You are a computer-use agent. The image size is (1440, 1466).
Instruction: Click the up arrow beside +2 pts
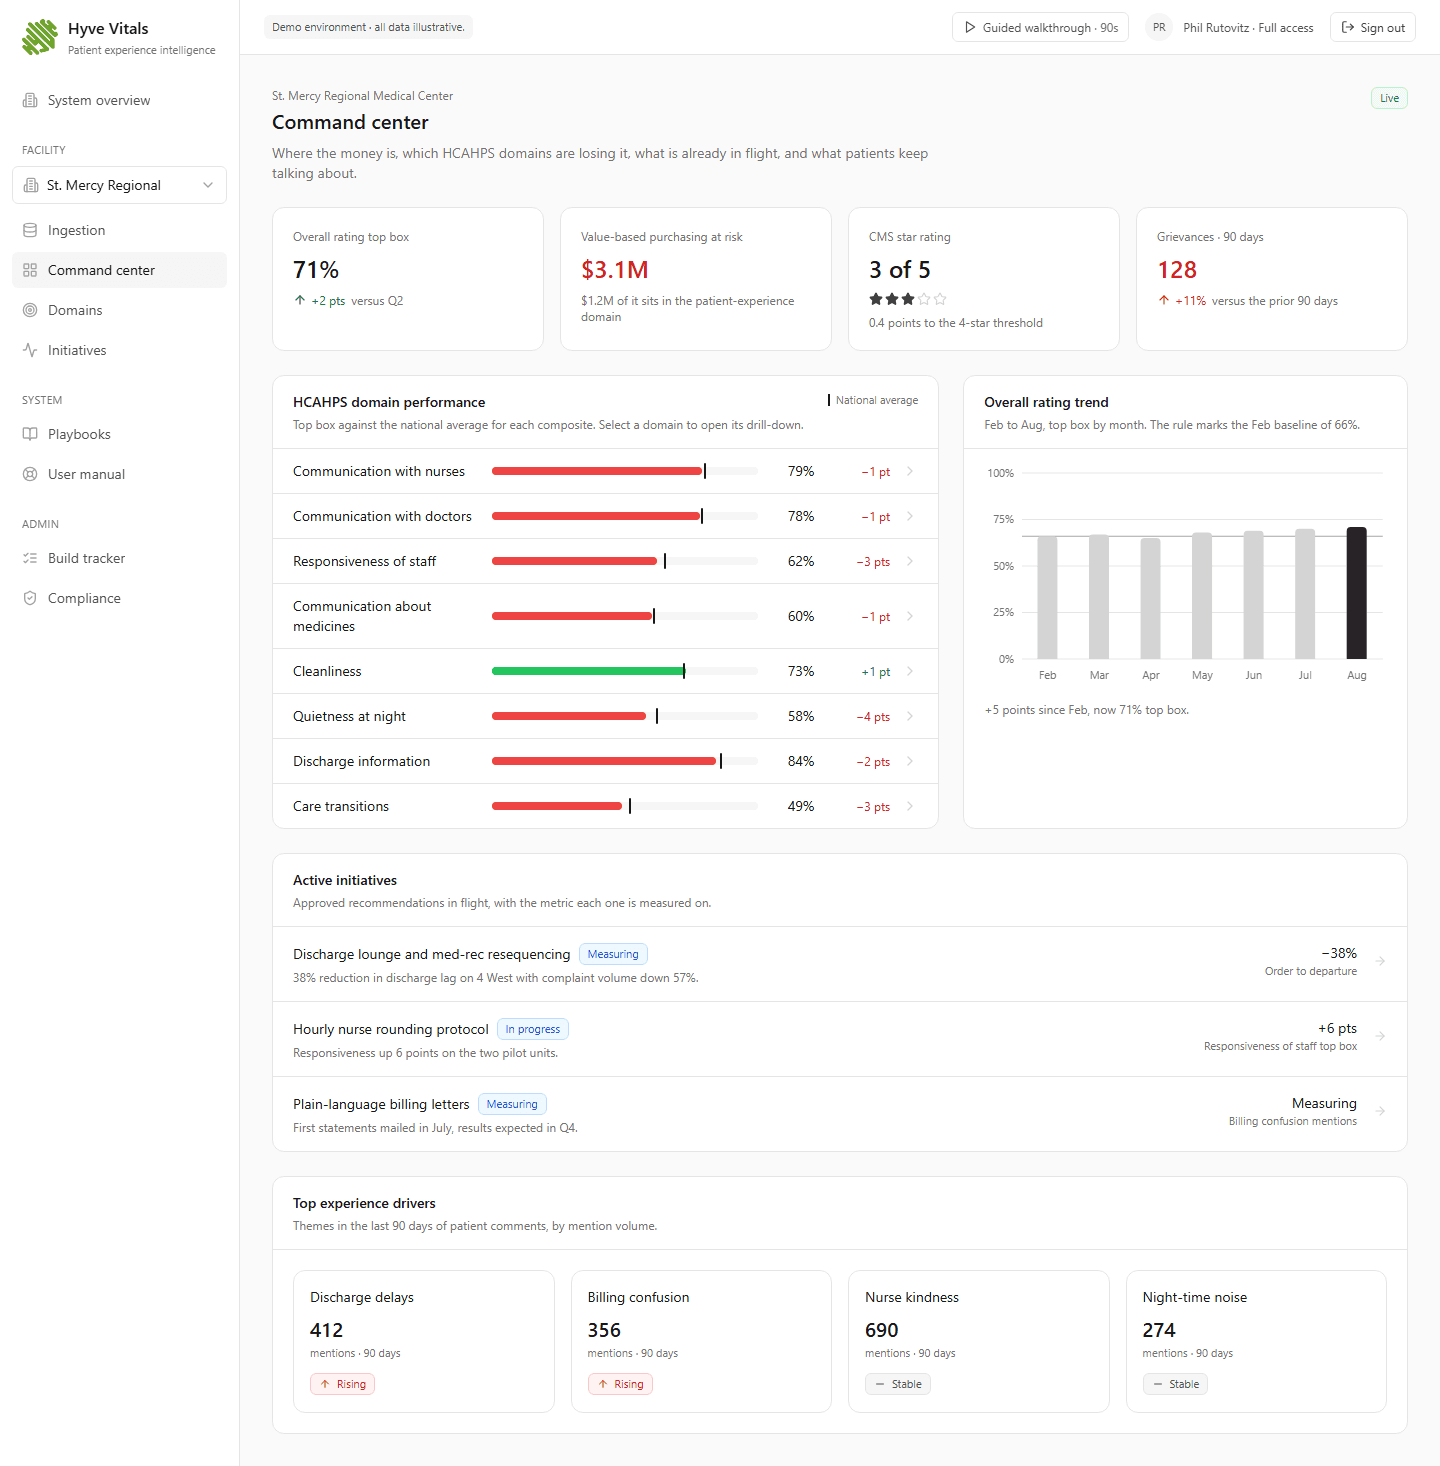(x=300, y=300)
